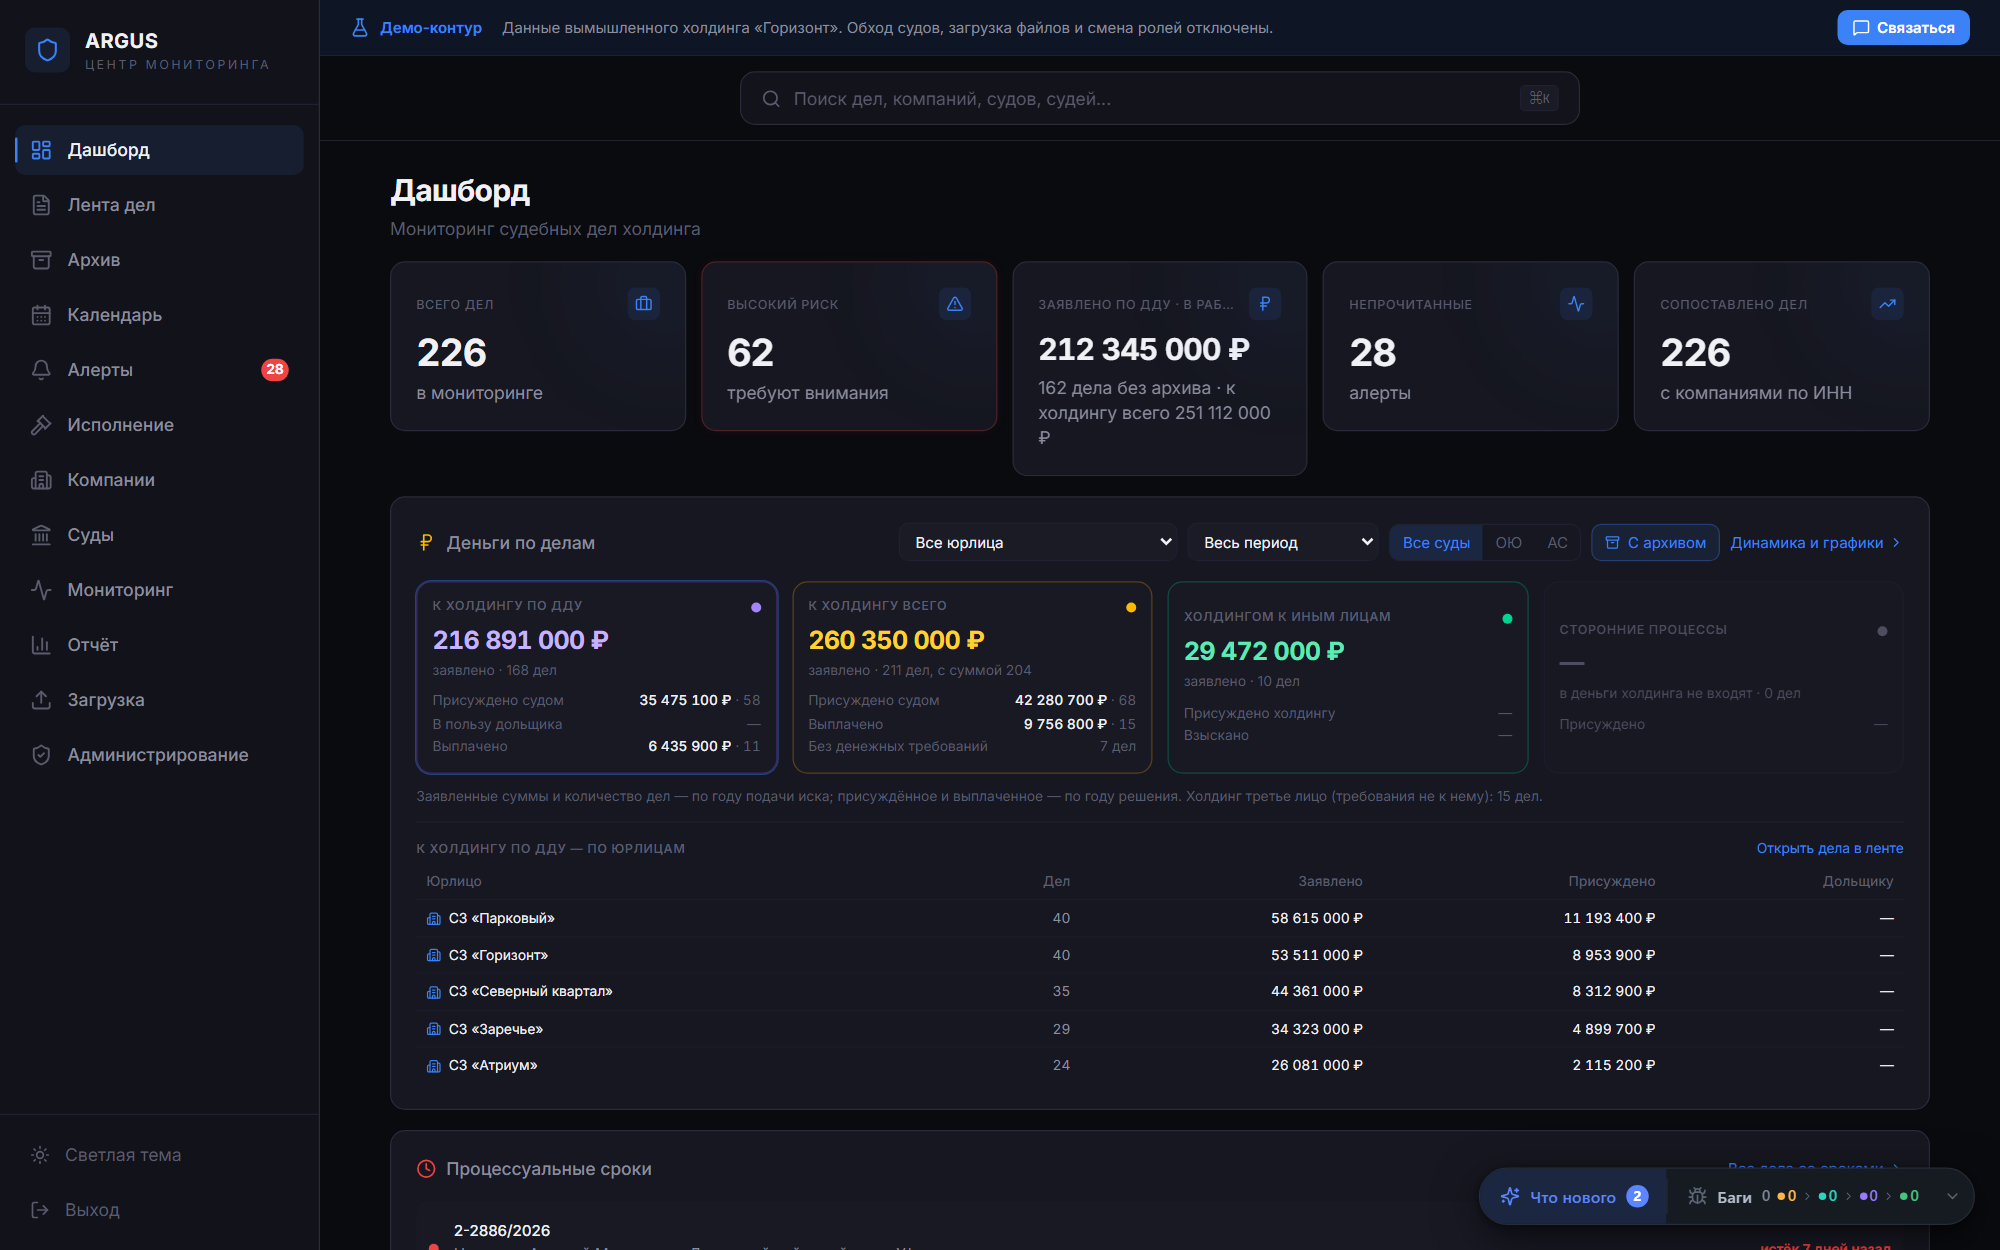2000x1250 pixels.
Task: Click the flask icon next to Демо-контур
Action: point(360,28)
